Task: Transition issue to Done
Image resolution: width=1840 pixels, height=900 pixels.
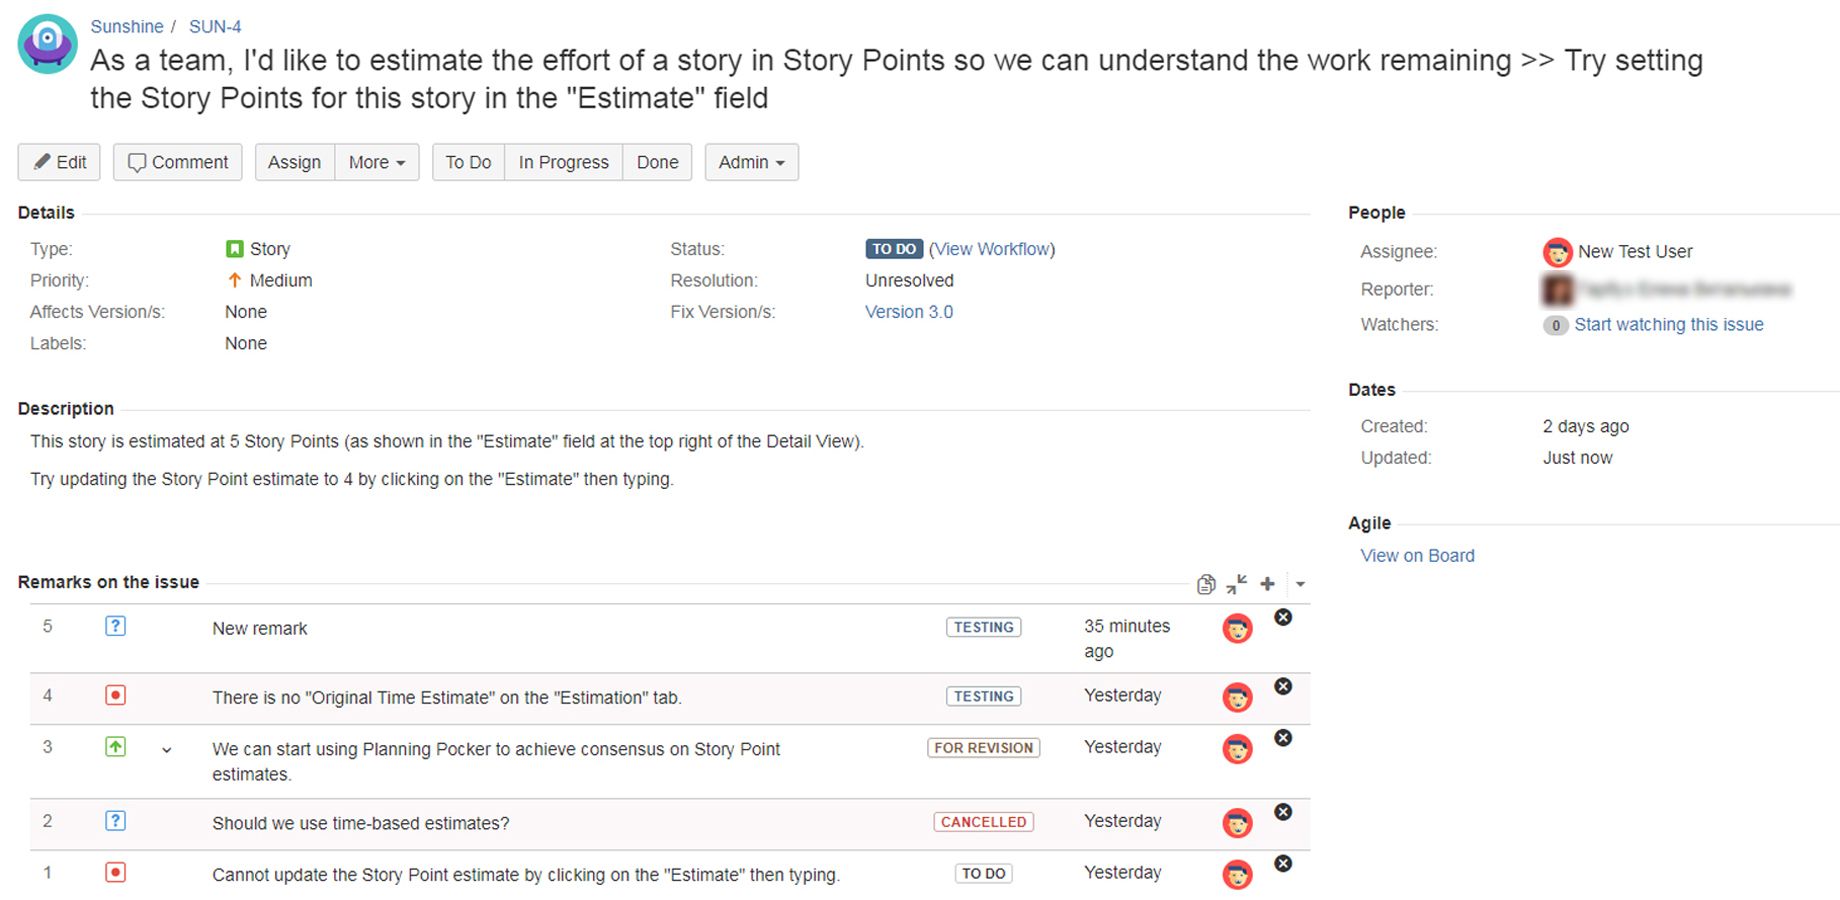Action: (657, 162)
